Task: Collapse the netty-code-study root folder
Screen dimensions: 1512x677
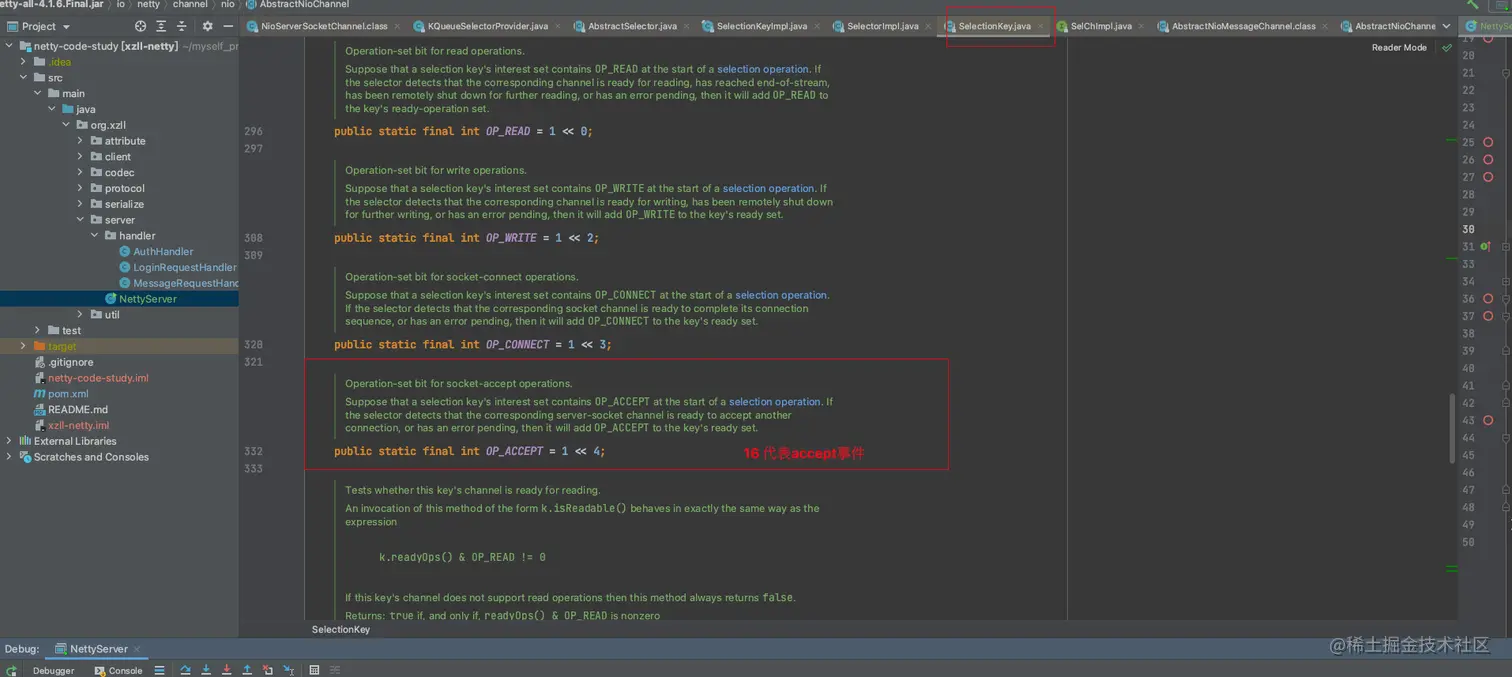Action: pyautogui.click(x=10, y=46)
